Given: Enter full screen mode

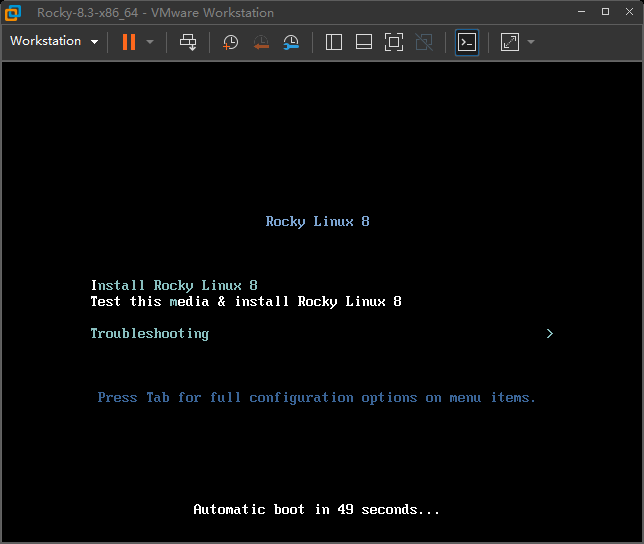Looking at the screenshot, I should click(394, 42).
